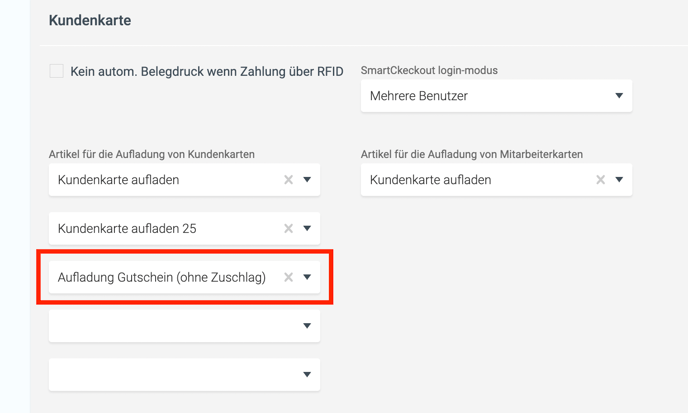Expand Aufladung Gutschein dropdown arrow
Viewport: 688px width, 413px height.
307,277
